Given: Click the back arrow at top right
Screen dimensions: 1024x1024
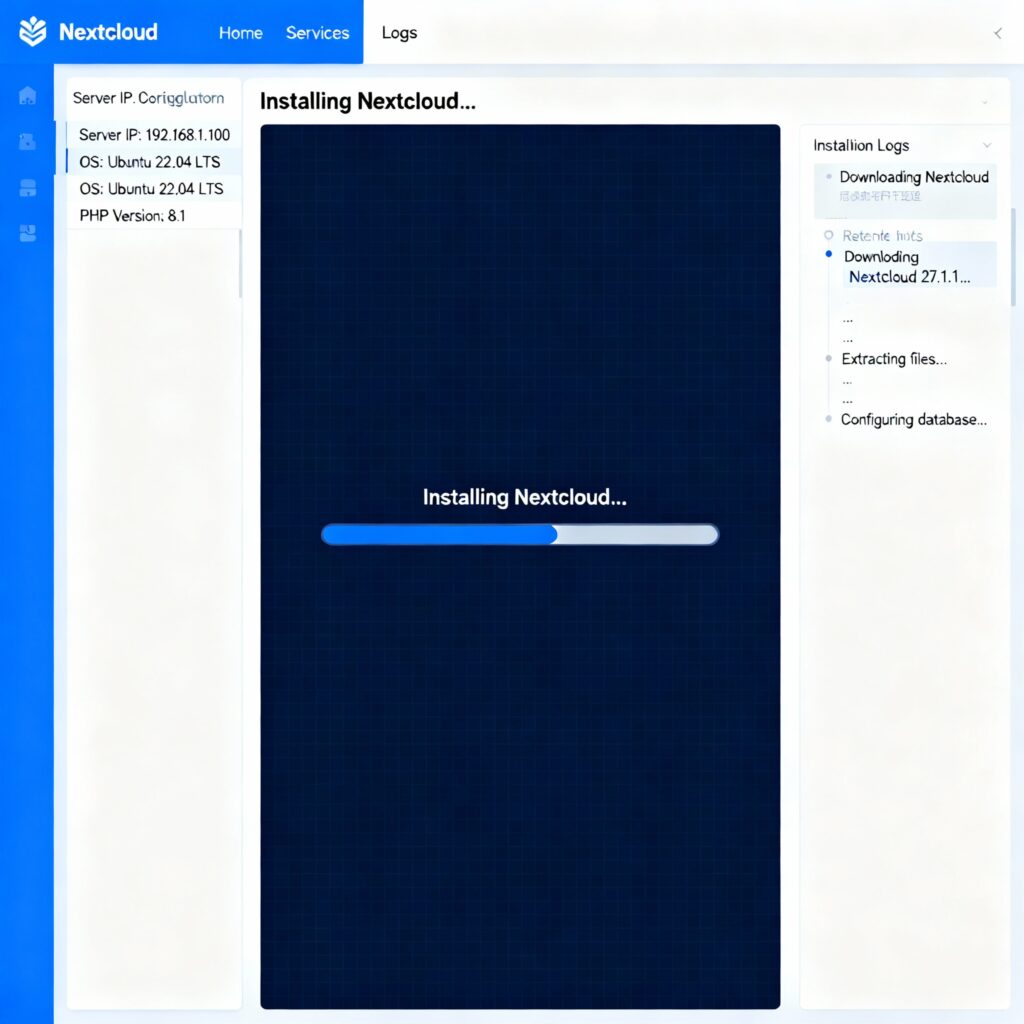Looking at the screenshot, I should click(997, 33).
